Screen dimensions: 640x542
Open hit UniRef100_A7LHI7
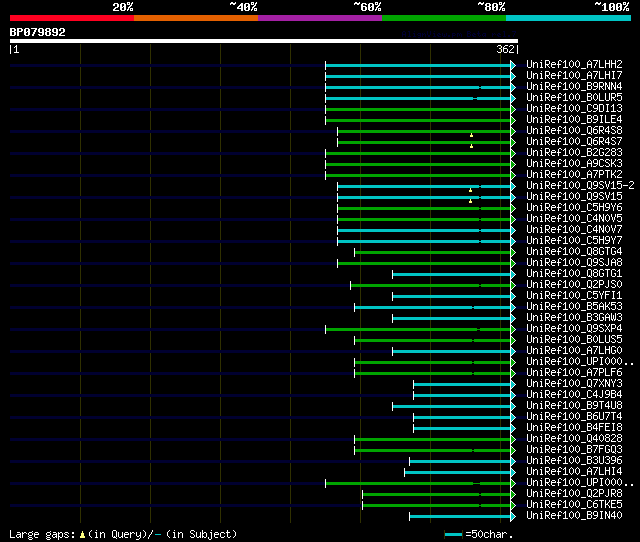[x=574, y=75]
